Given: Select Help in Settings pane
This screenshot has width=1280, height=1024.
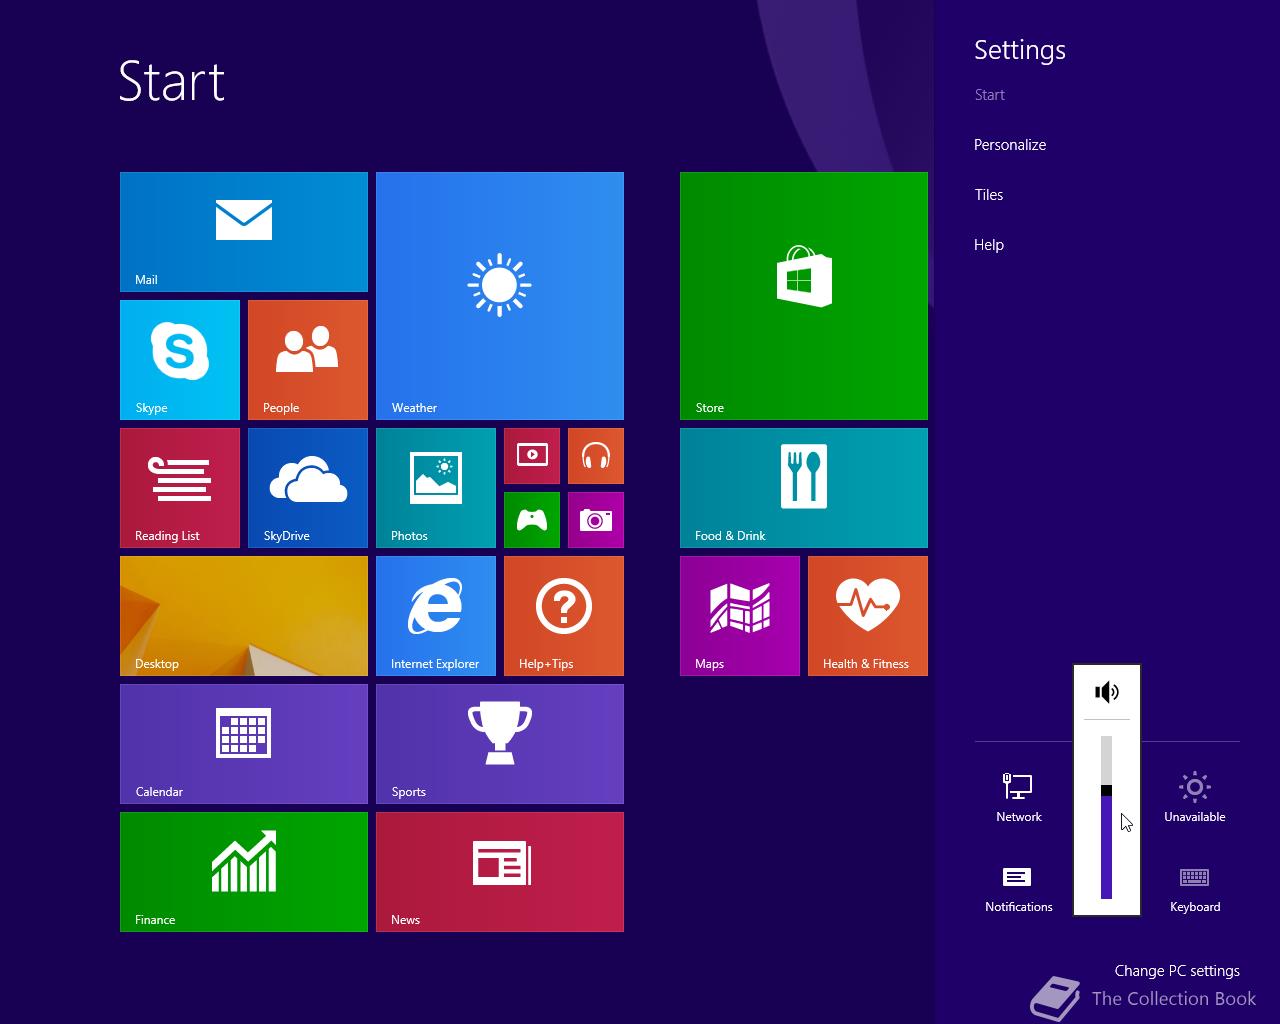Looking at the screenshot, I should [989, 245].
